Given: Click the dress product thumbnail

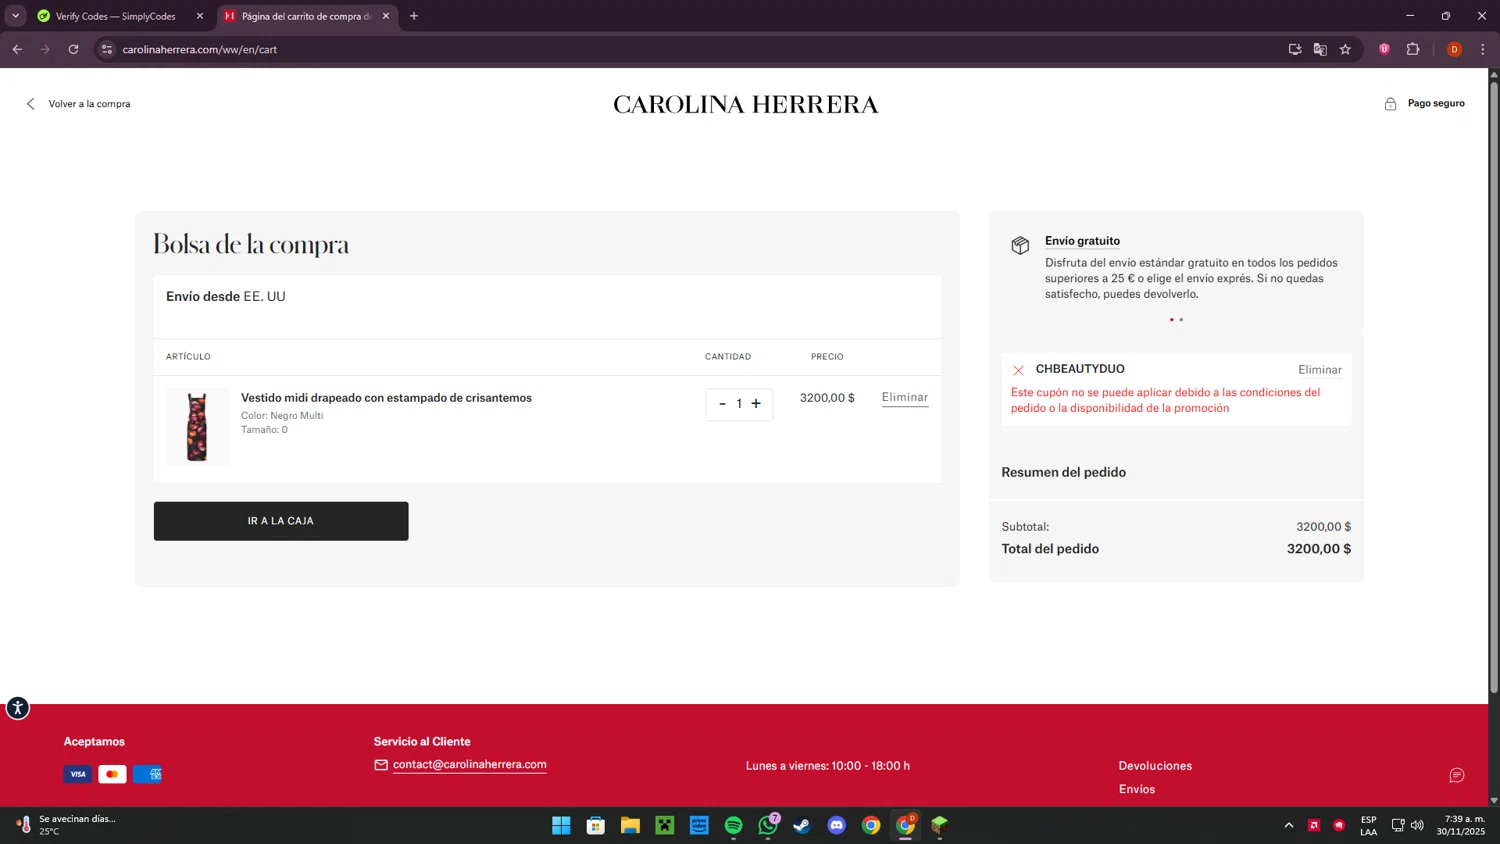Looking at the screenshot, I should pos(197,427).
